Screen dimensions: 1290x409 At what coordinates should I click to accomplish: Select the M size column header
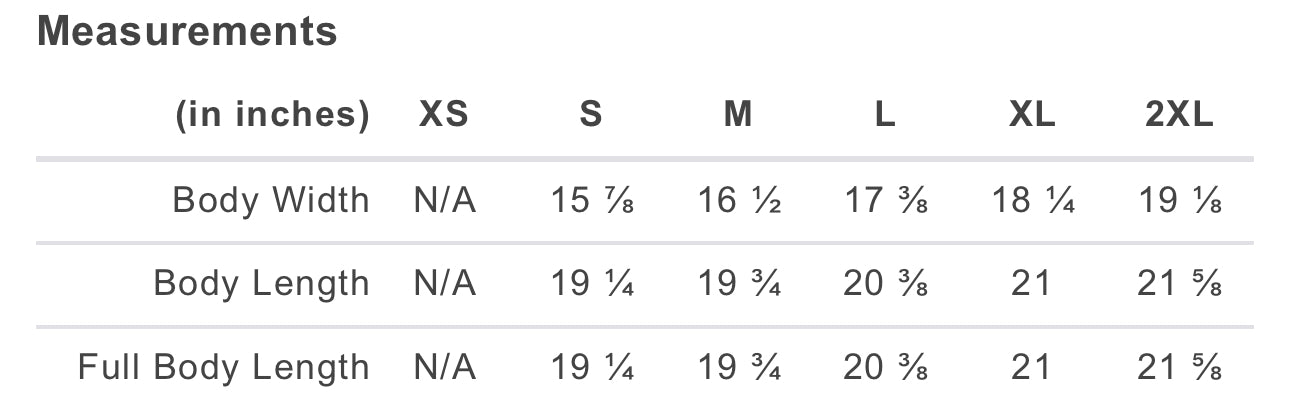pyautogui.click(x=738, y=115)
